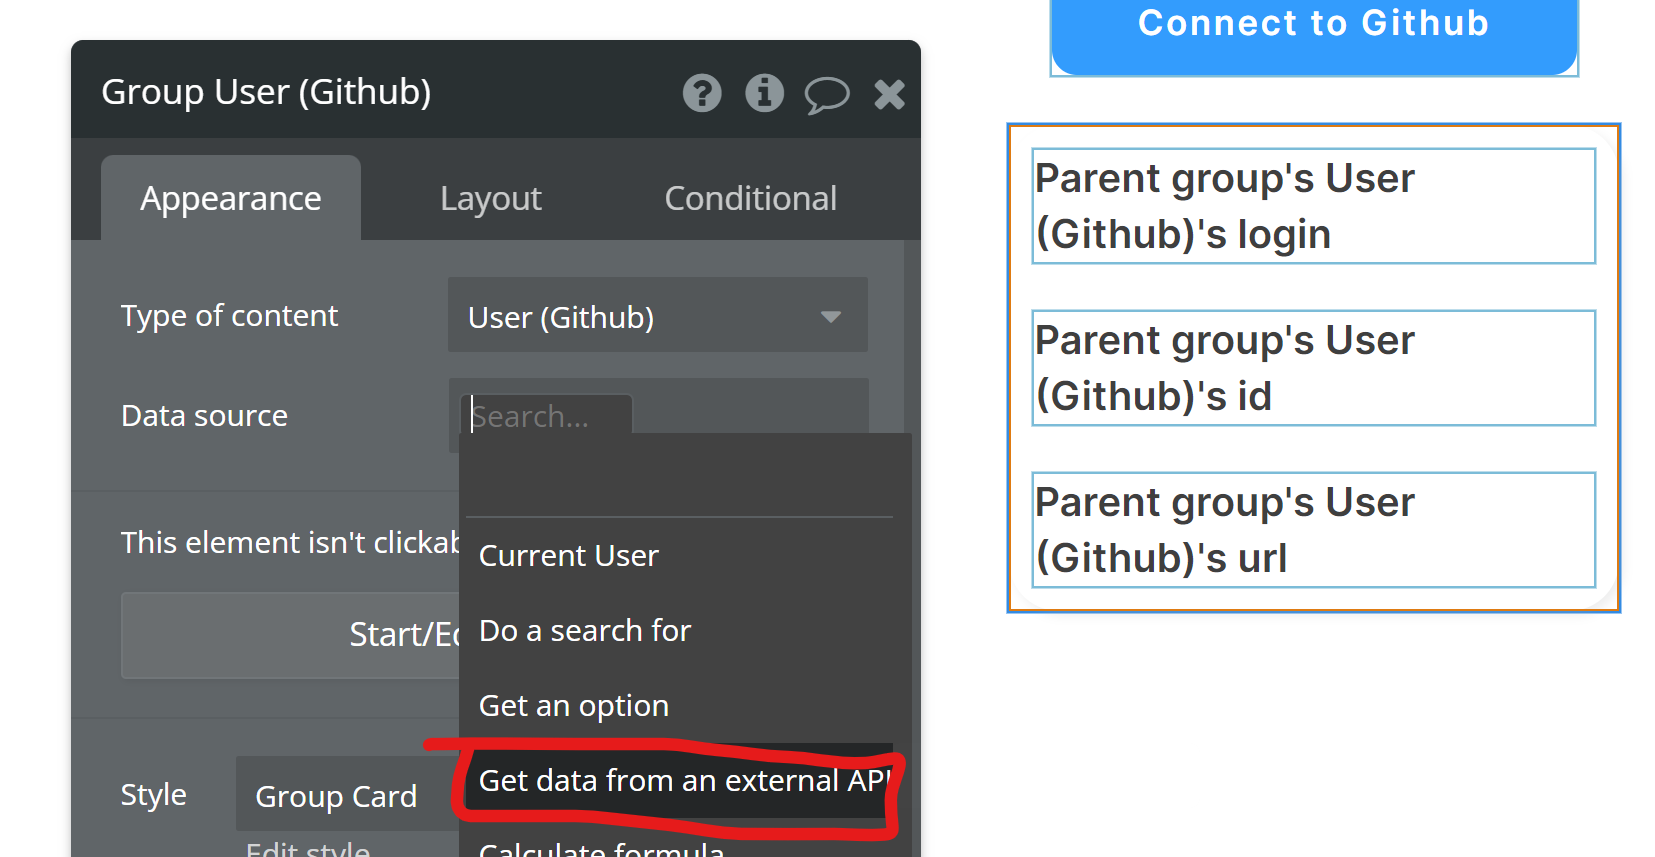This screenshot has width=1655, height=857.
Task: Choose Do a search for option
Action: point(585,630)
